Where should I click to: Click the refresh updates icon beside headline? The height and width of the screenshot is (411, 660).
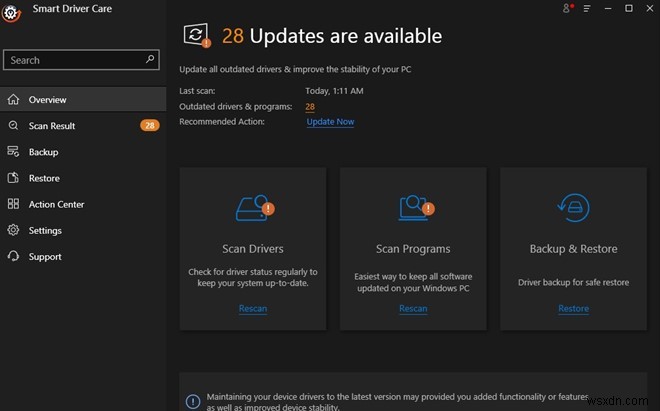[x=195, y=36]
